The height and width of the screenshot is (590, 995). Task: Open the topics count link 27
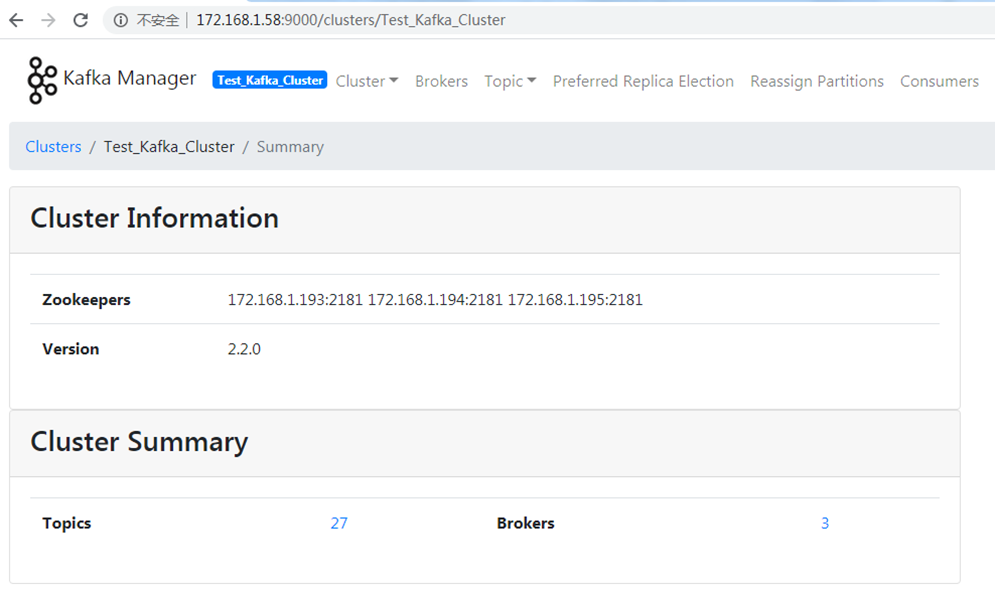click(x=339, y=523)
